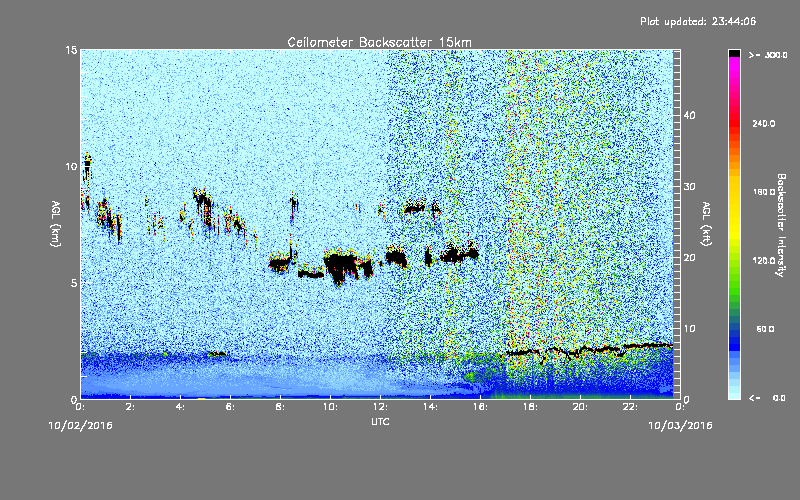800x500 pixels.
Task: Click the end date '10/03/2016'
Action: pos(680,426)
